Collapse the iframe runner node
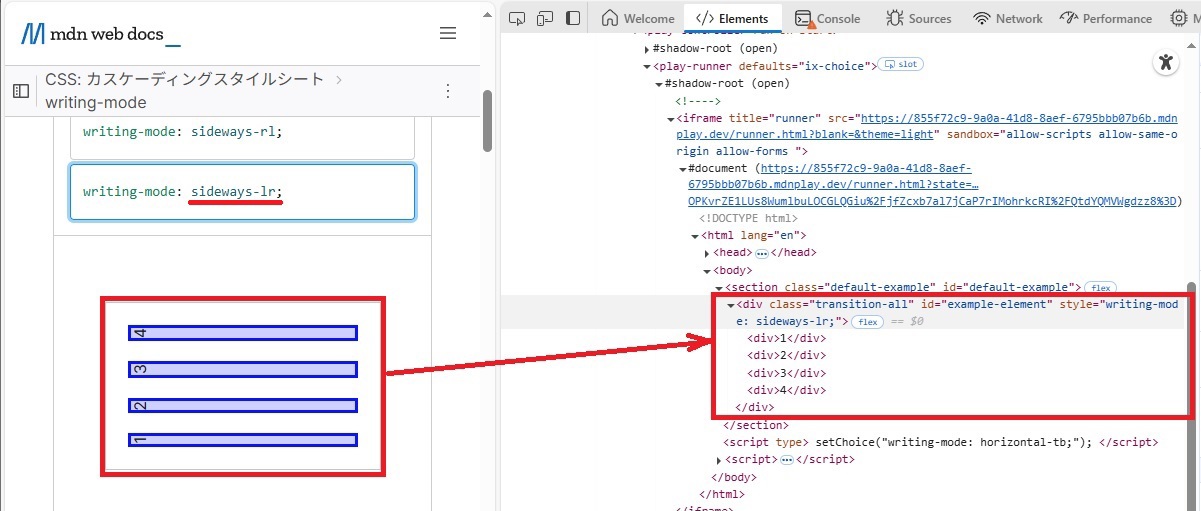The width and height of the screenshot is (1201, 511). click(x=670, y=118)
